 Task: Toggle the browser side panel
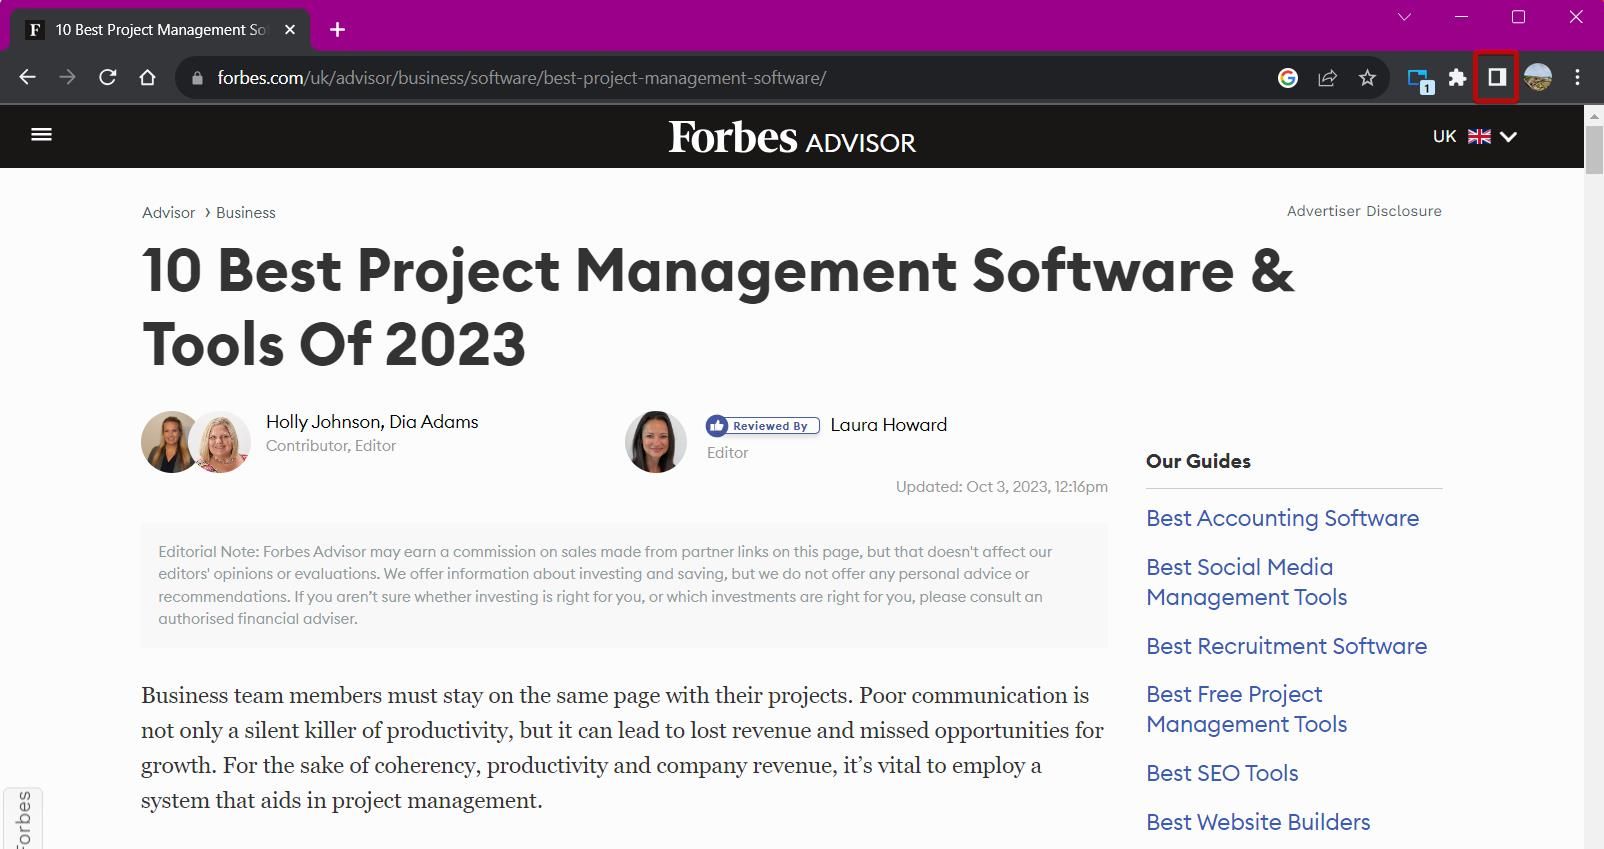tap(1496, 77)
